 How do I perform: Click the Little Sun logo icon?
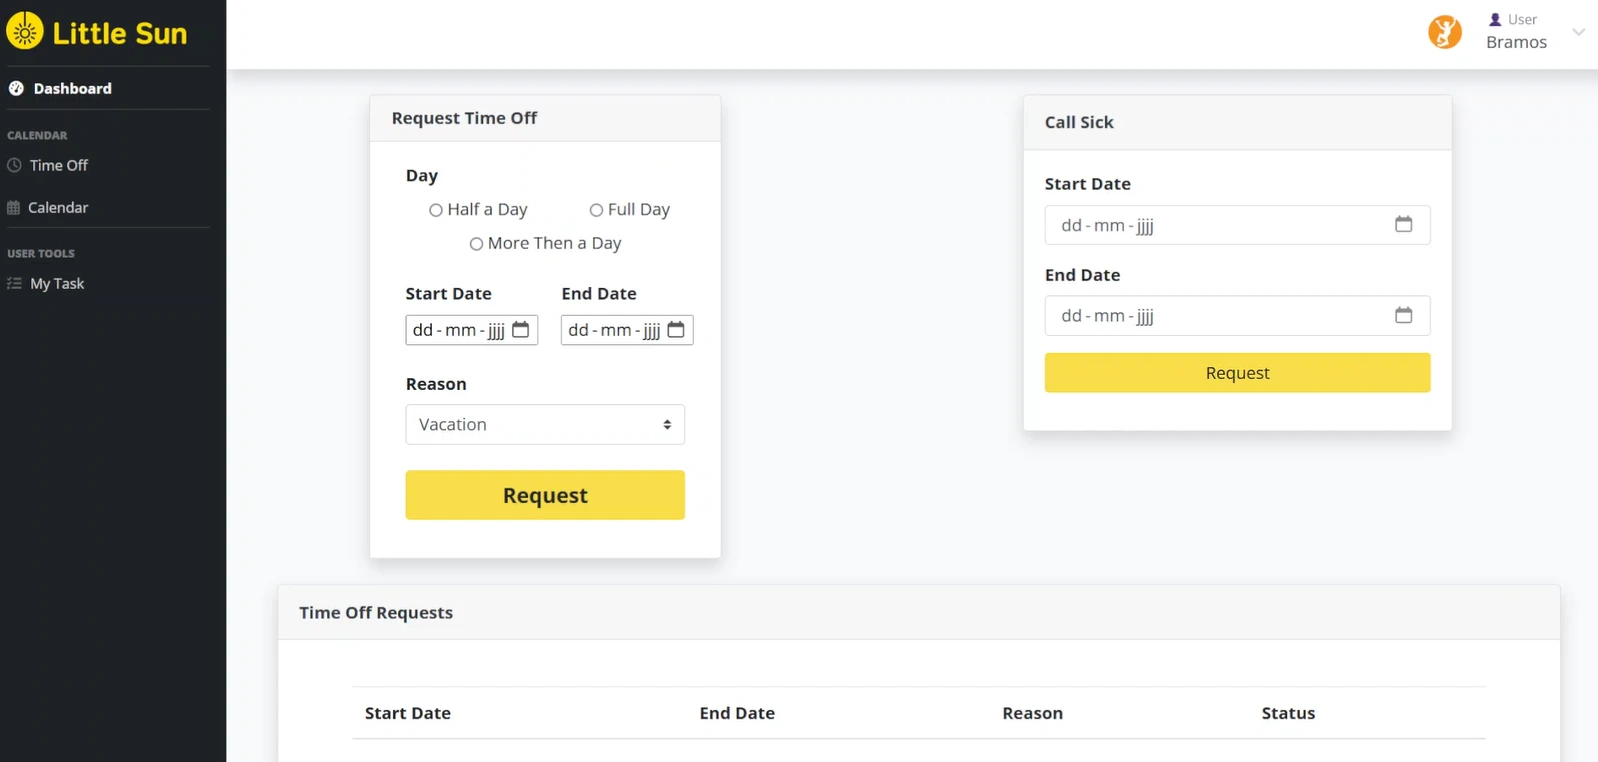(x=25, y=32)
